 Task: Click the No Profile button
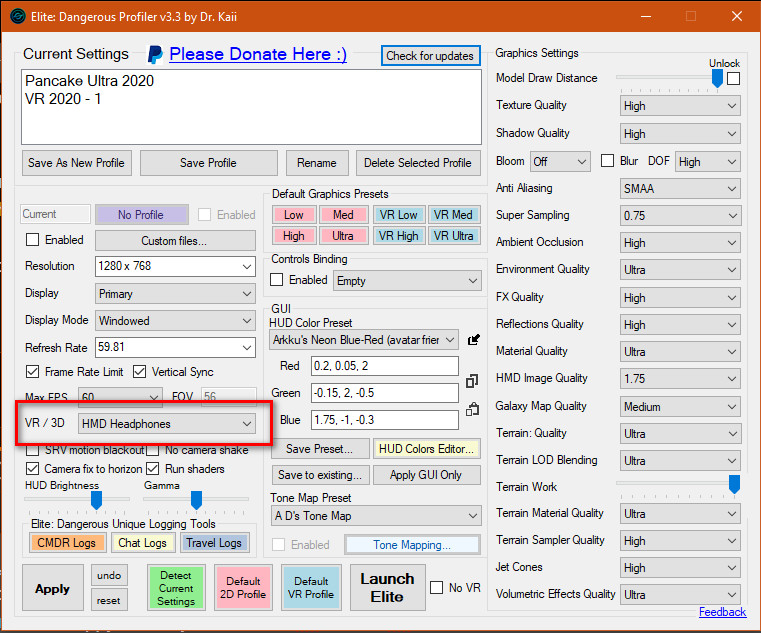point(141,215)
